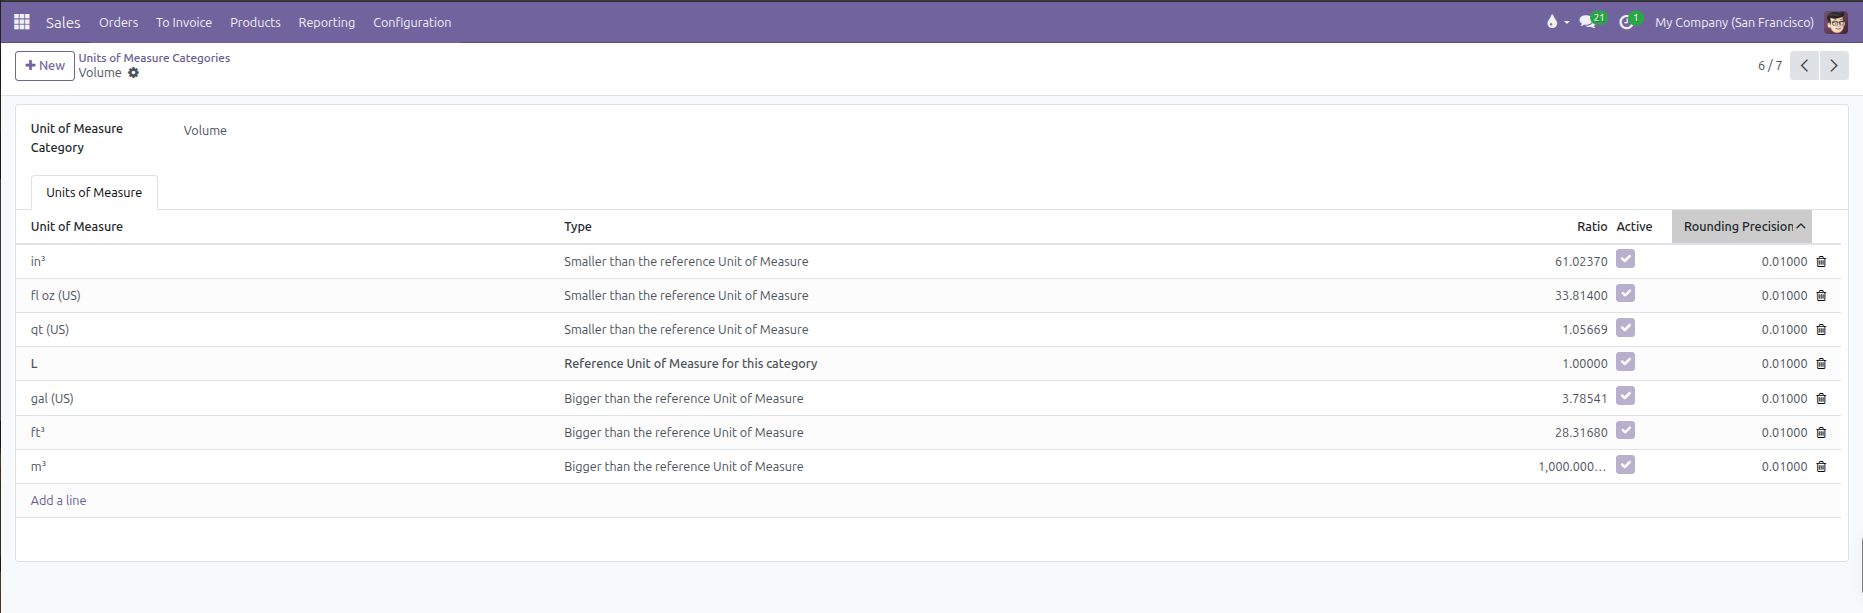Screen dimensions: 1863x613
Task: Delete the L reference unit row
Action: [x=1821, y=364]
